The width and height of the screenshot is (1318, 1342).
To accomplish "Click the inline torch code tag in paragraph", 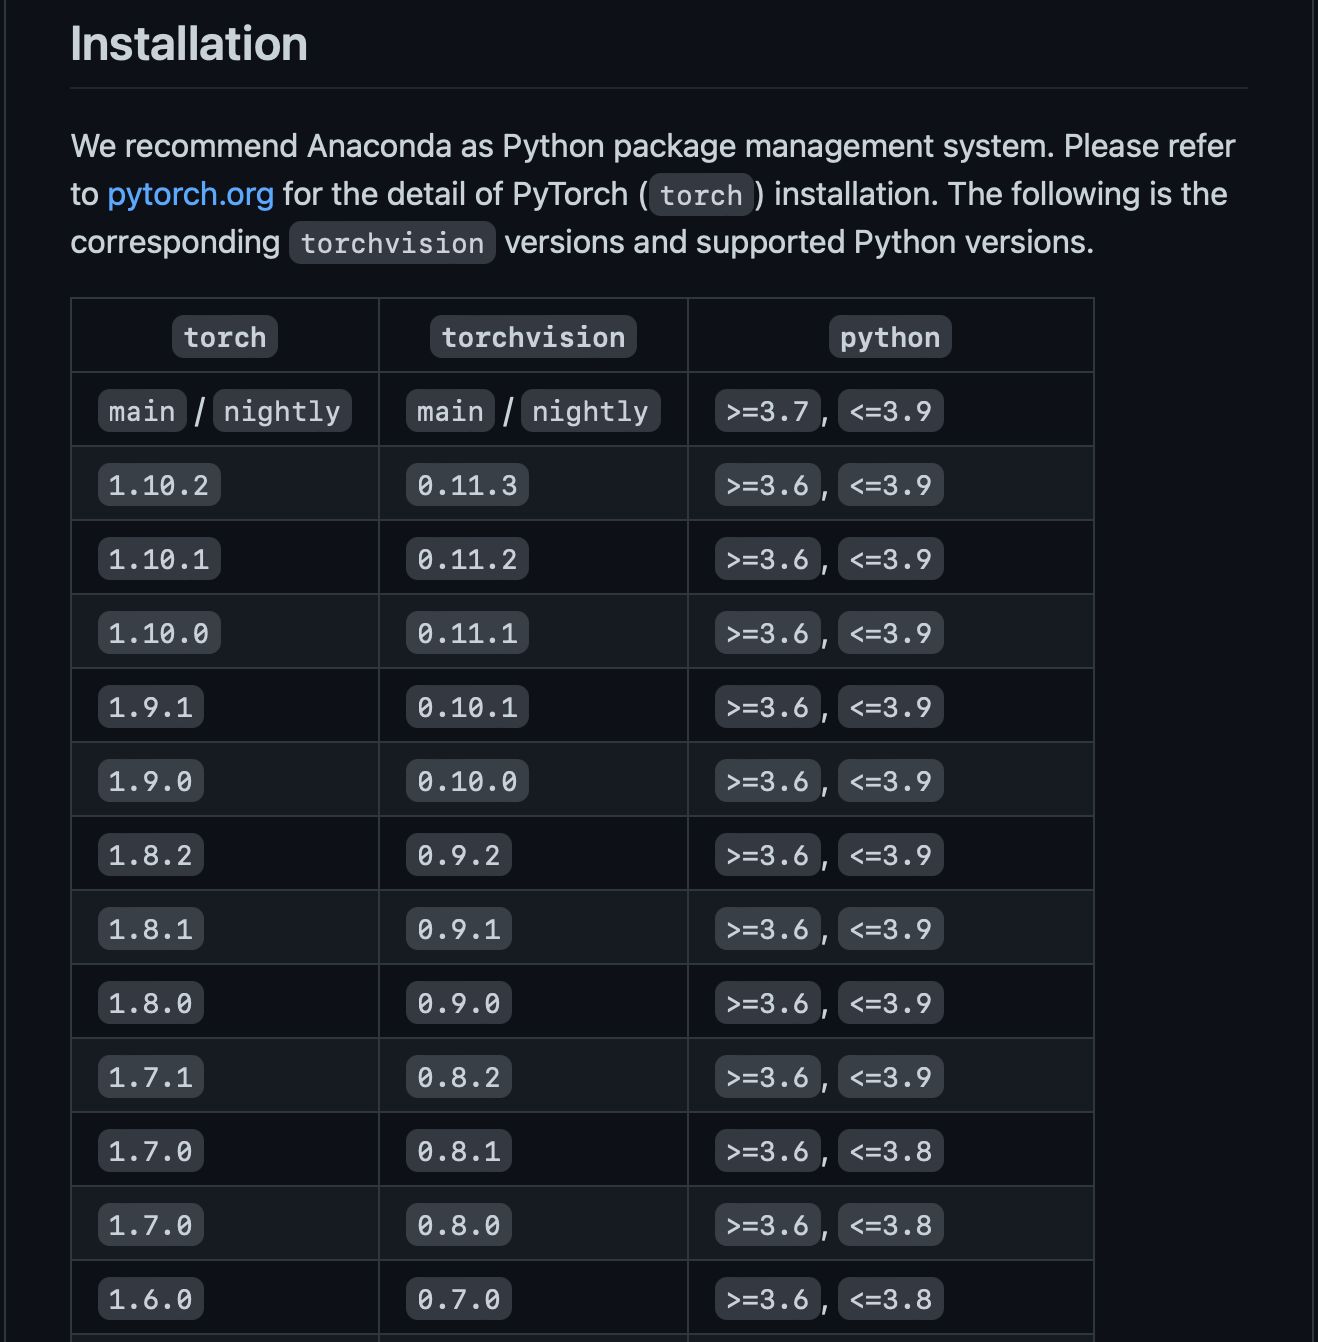I will (x=701, y=195).
